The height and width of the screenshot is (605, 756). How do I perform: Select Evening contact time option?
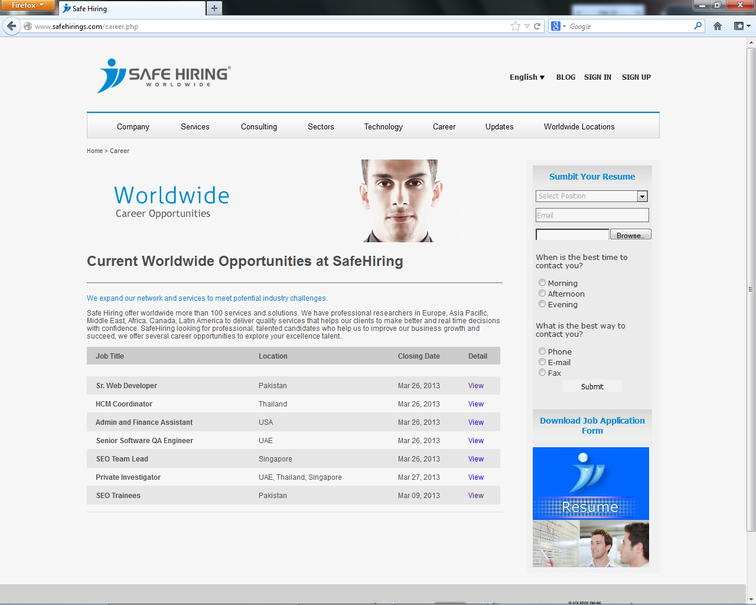point(542,304)
